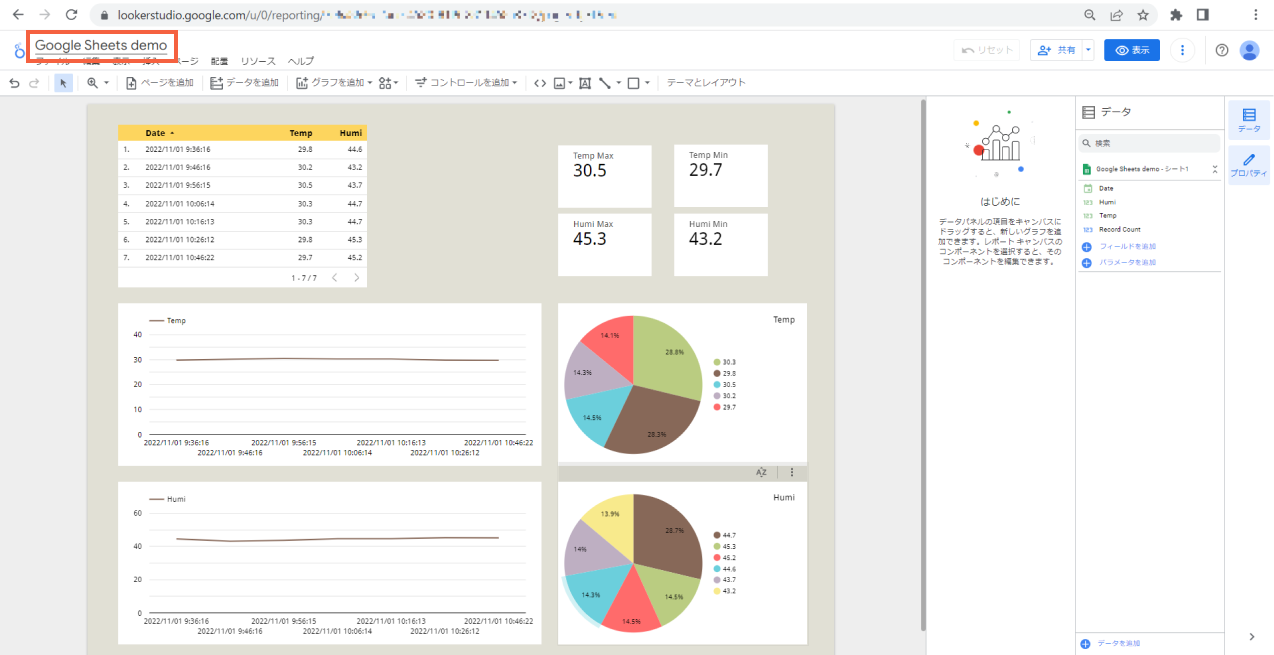Viewport: 1274px width, 655px height.
Task: Activate the selection mode arrow tool
Action: click(63, 83)
